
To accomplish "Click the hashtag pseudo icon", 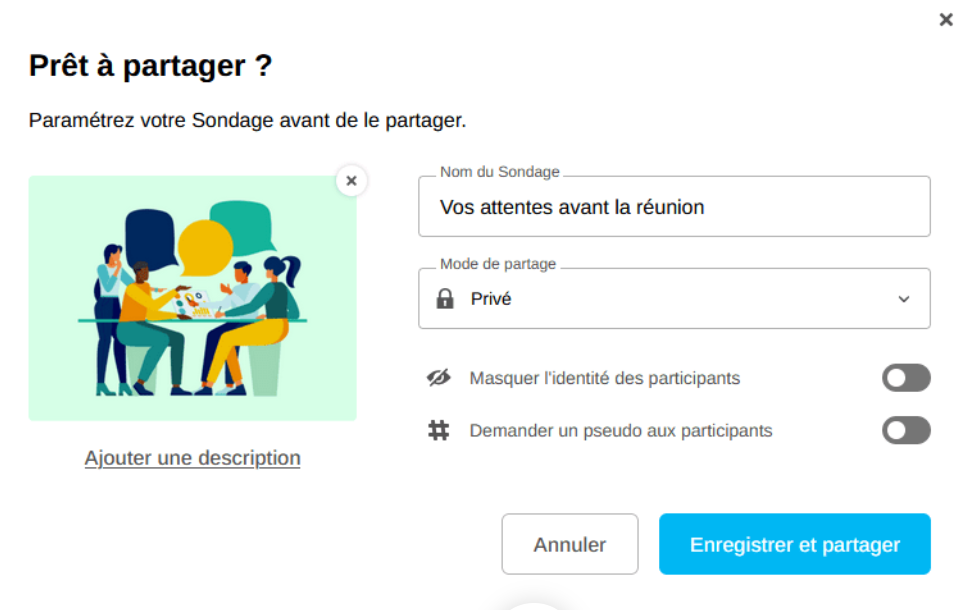I will point(438,431).
